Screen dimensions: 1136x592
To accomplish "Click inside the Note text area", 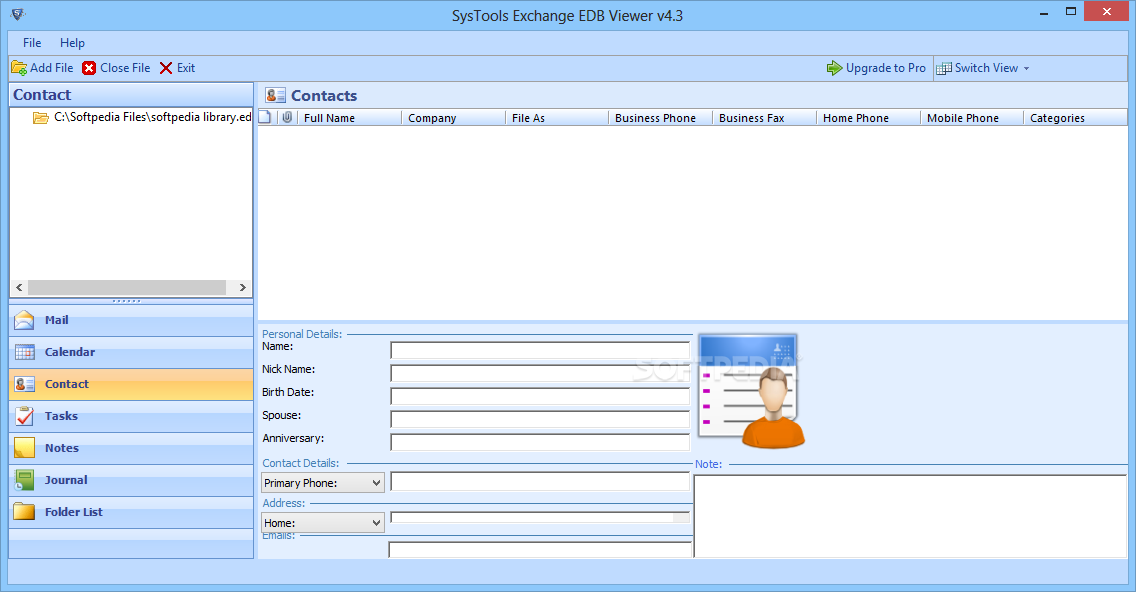I will click(x=911, y=516).
